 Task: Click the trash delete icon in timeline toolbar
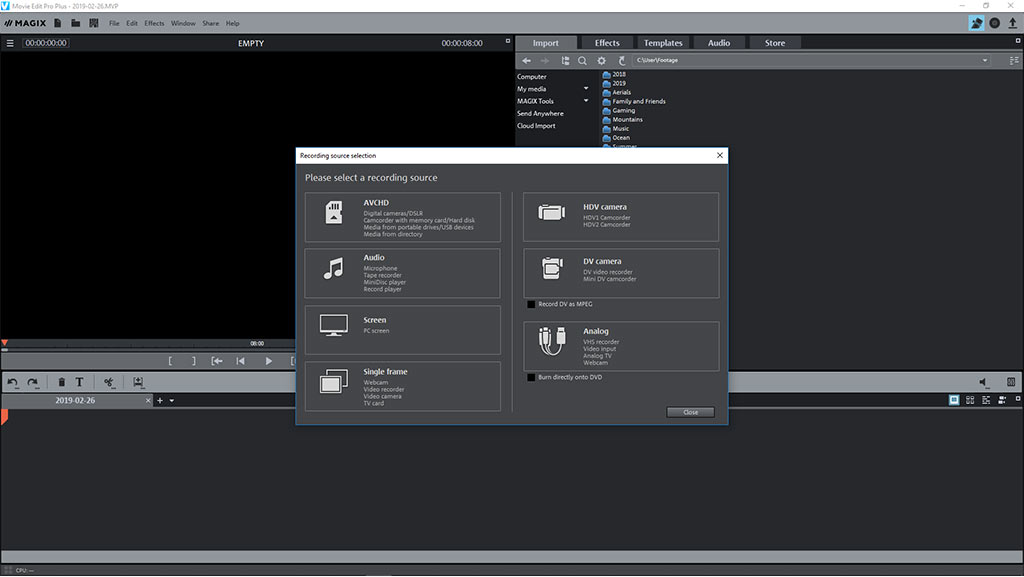click(x=61, y=382)
